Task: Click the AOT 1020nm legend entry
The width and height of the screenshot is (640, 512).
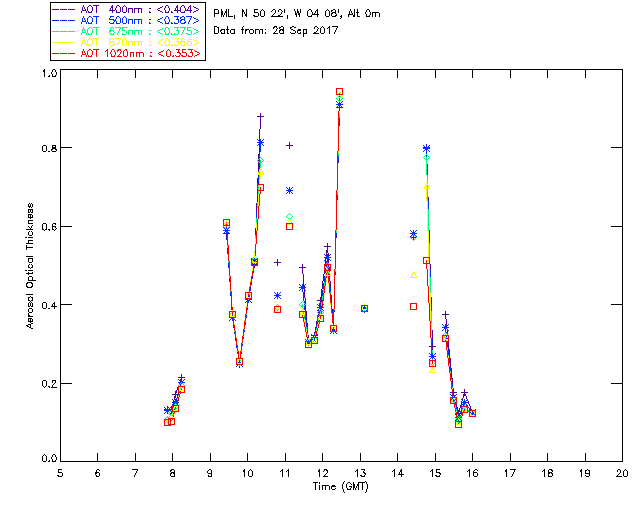Action: pos(127,53)
